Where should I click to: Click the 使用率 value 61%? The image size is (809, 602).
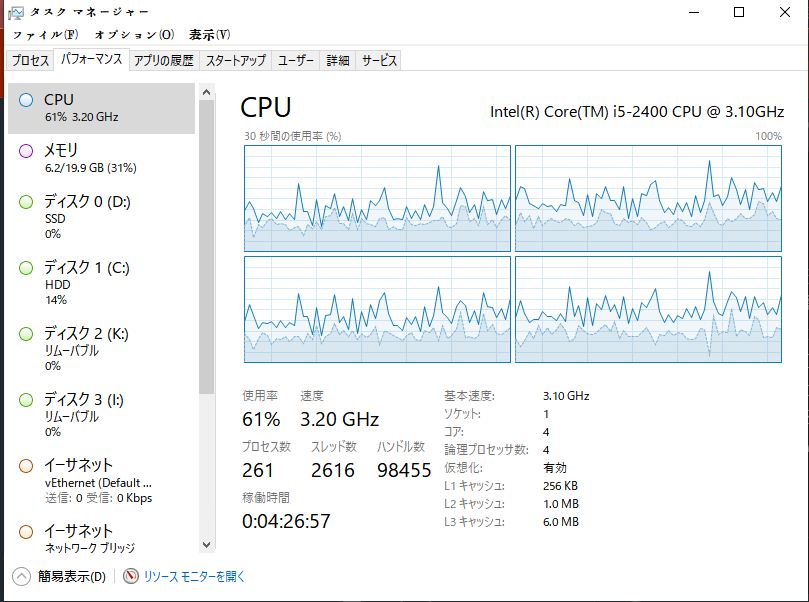(261, 419)
